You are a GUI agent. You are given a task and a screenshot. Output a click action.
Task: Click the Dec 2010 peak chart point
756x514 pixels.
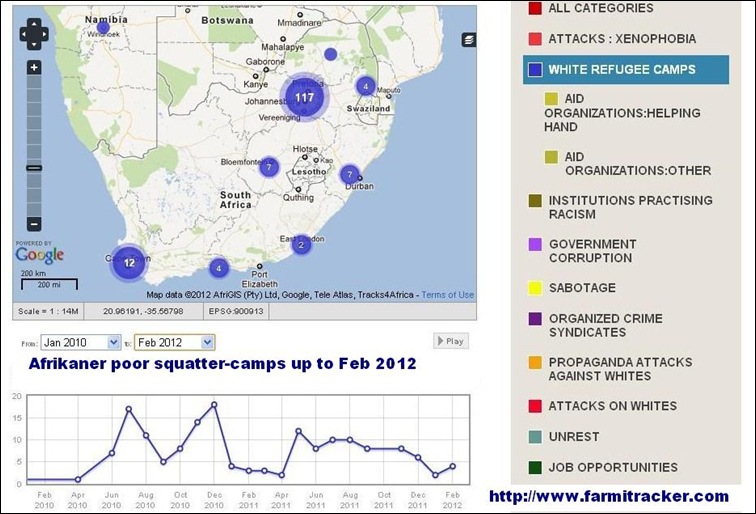coord(214,405)
